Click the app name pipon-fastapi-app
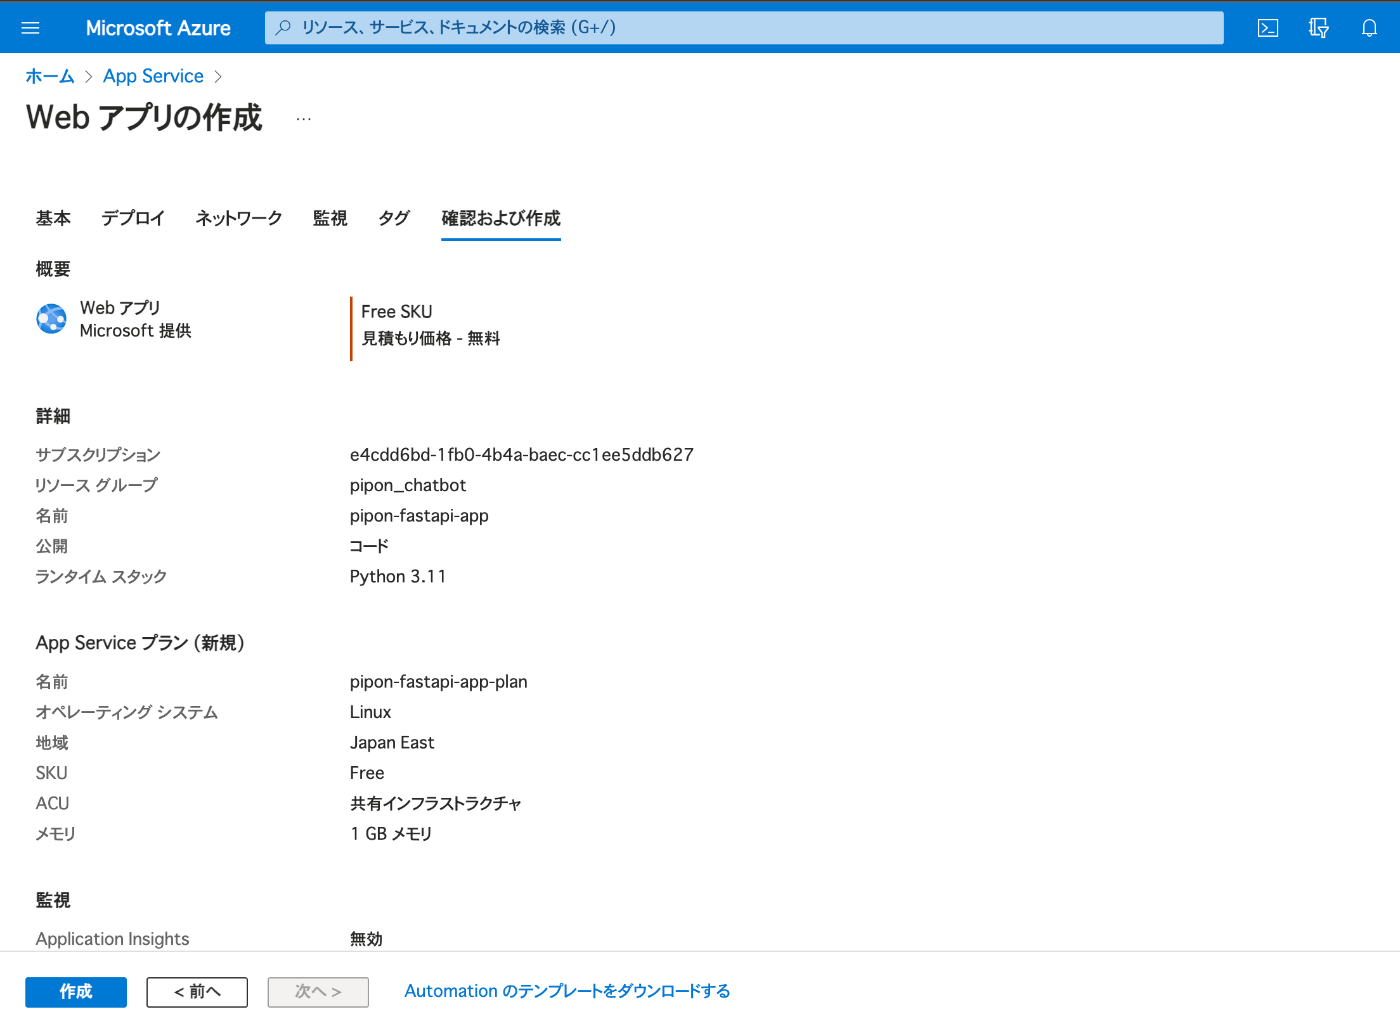The image size is (1400, 1033). 419,516
